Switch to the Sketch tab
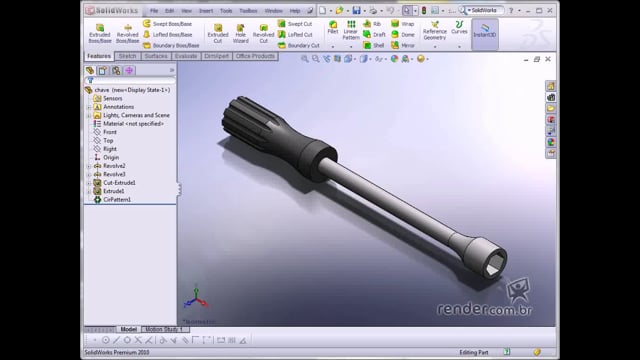The height and width of the screenshot is (360, 640). tap(127, 56)
